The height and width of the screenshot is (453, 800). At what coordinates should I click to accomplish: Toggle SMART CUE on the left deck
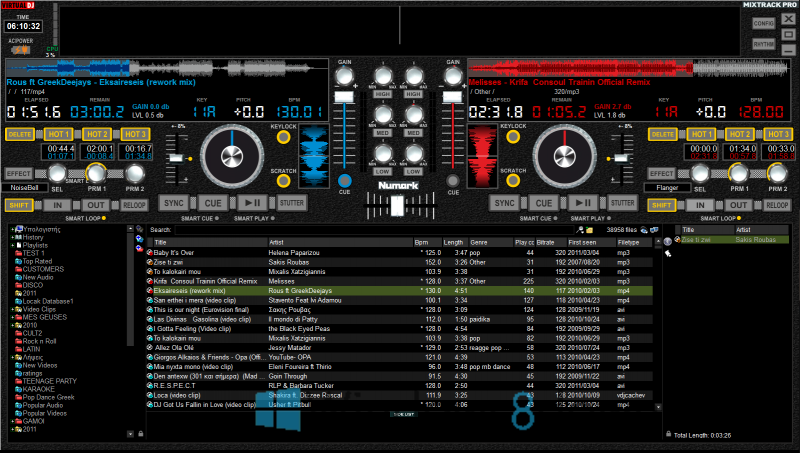[199, 218]
